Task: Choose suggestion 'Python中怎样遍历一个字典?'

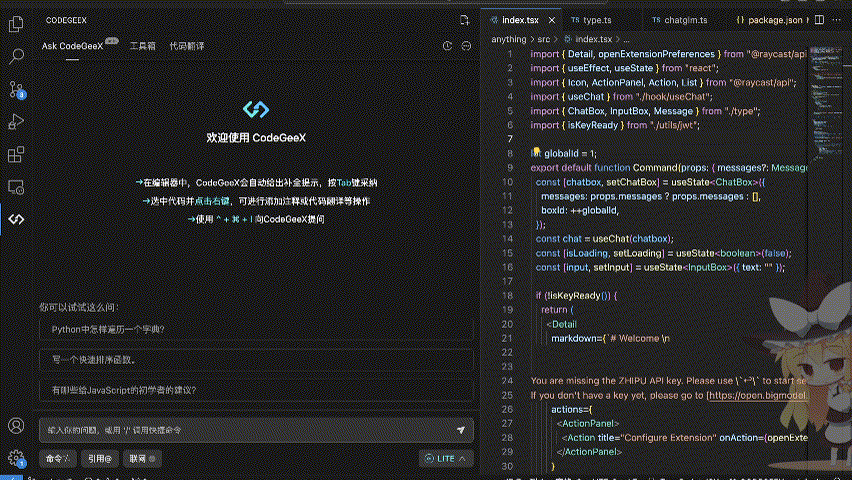Action: [256, 329]
